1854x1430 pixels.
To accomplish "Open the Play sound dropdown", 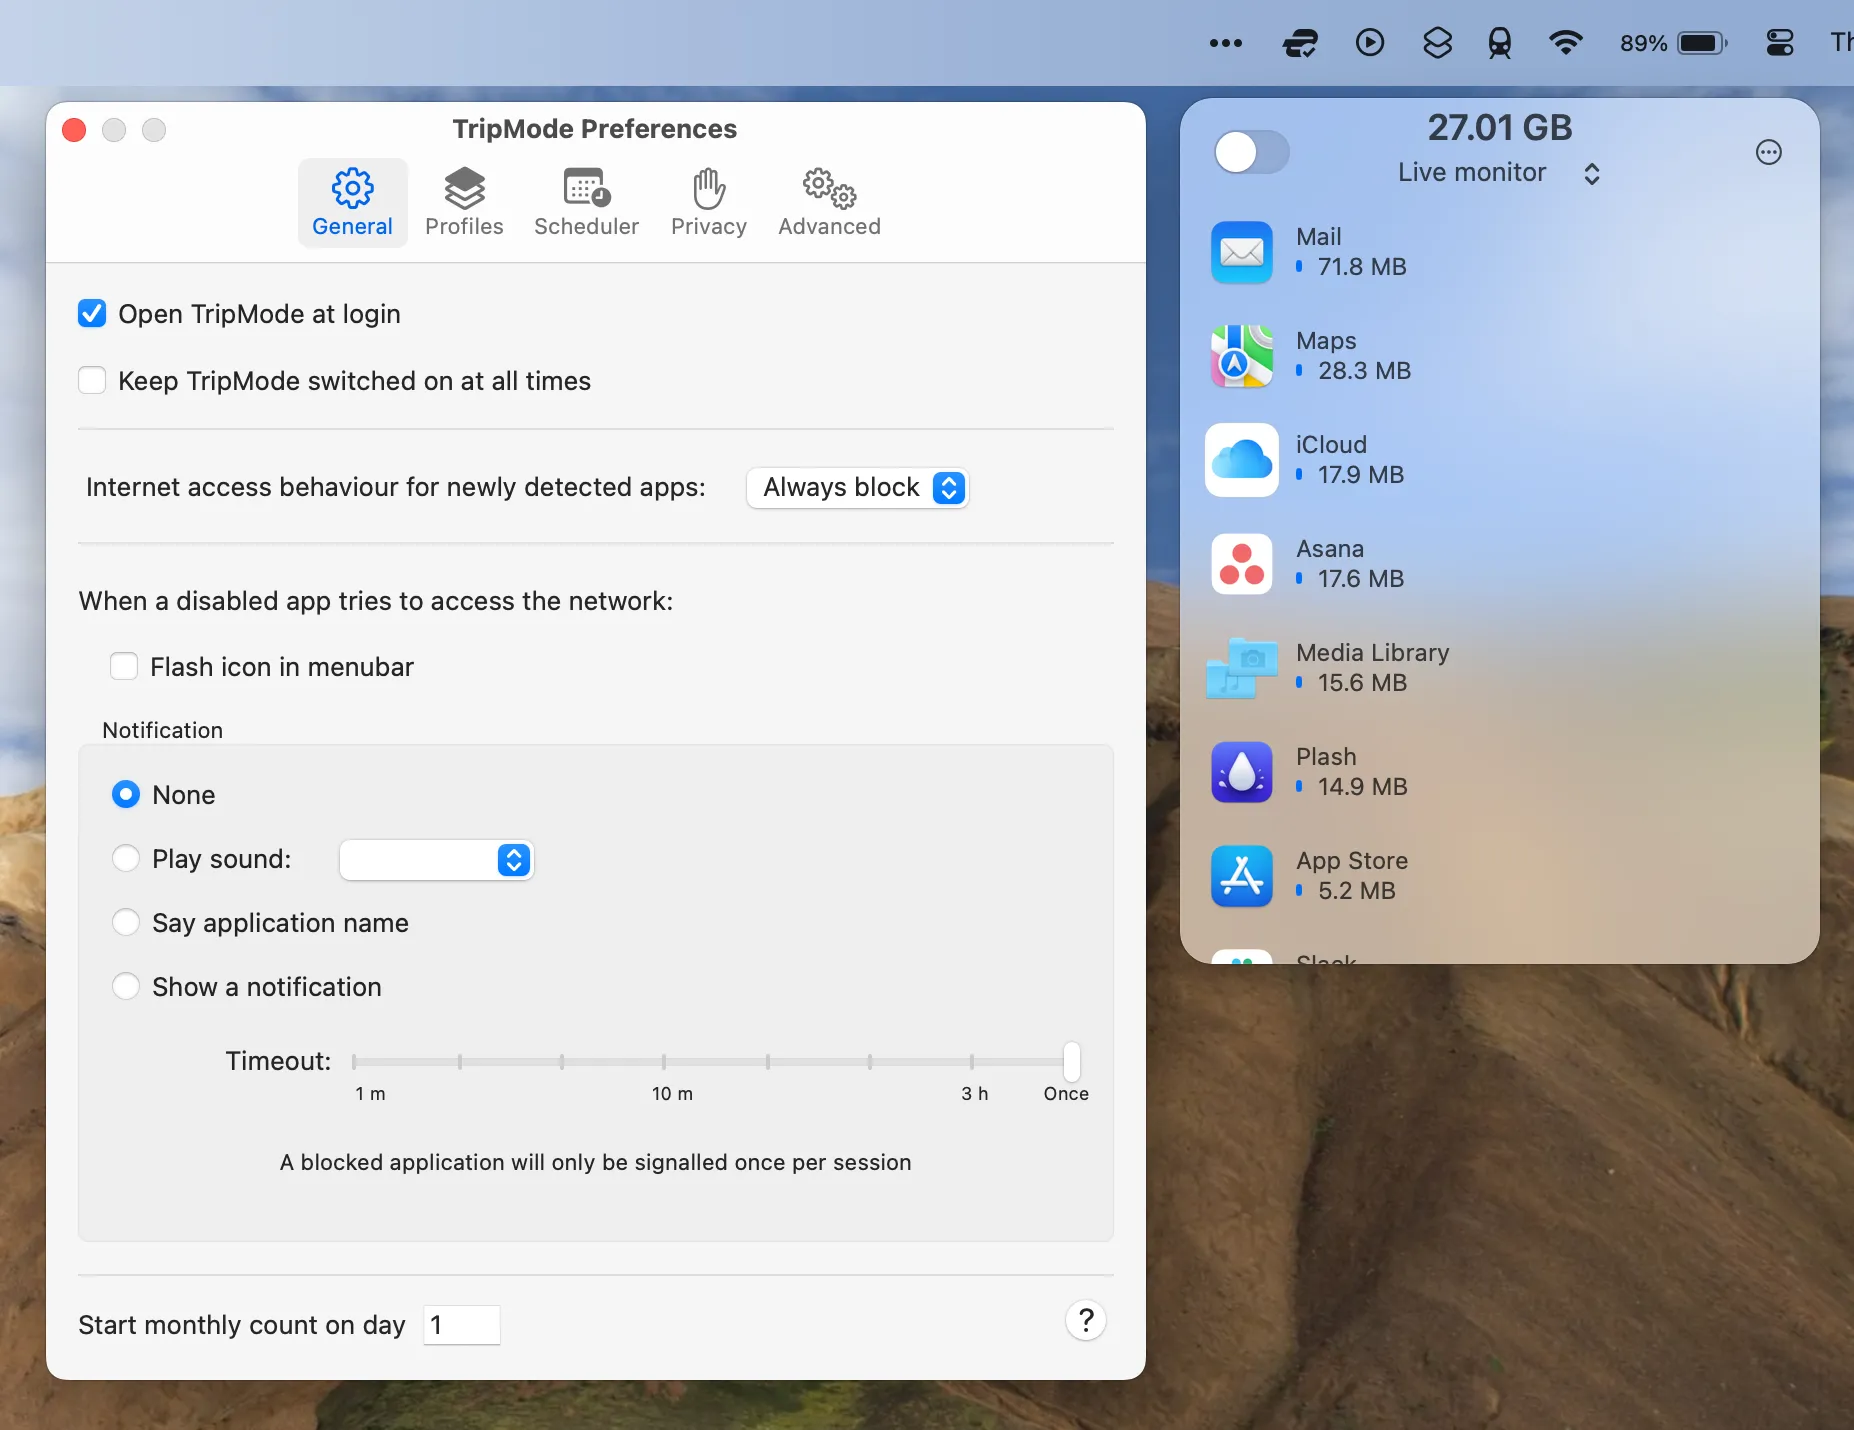I will point(436,859).
